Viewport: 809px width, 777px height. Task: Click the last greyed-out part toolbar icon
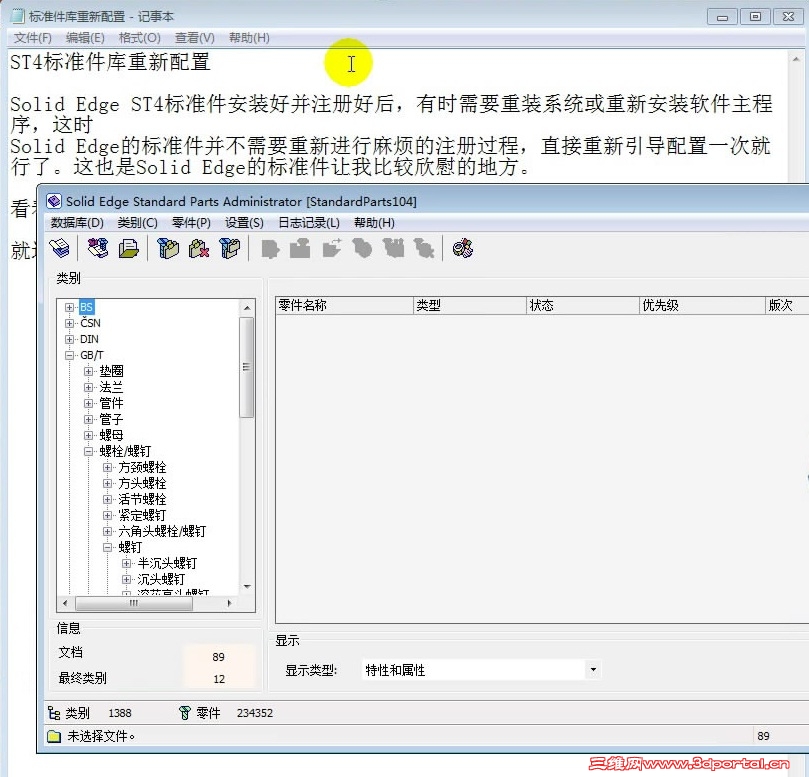(424, 248)
